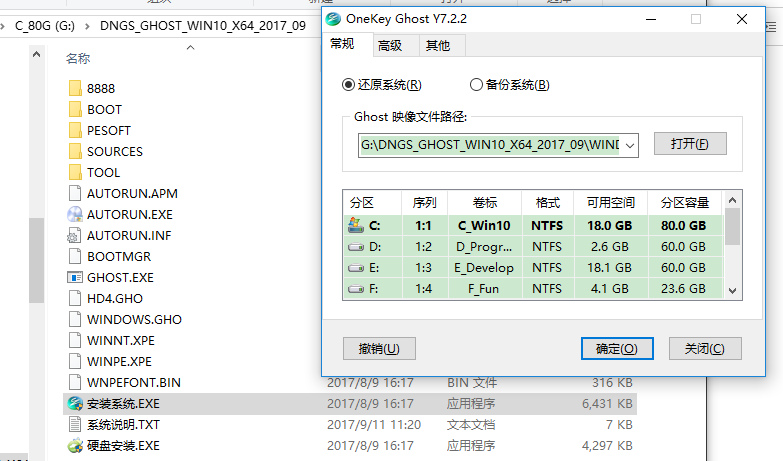Click the BOOTMGR file icon
The width and height of the screenshot is (783, 461).
[x=75, y=256]
